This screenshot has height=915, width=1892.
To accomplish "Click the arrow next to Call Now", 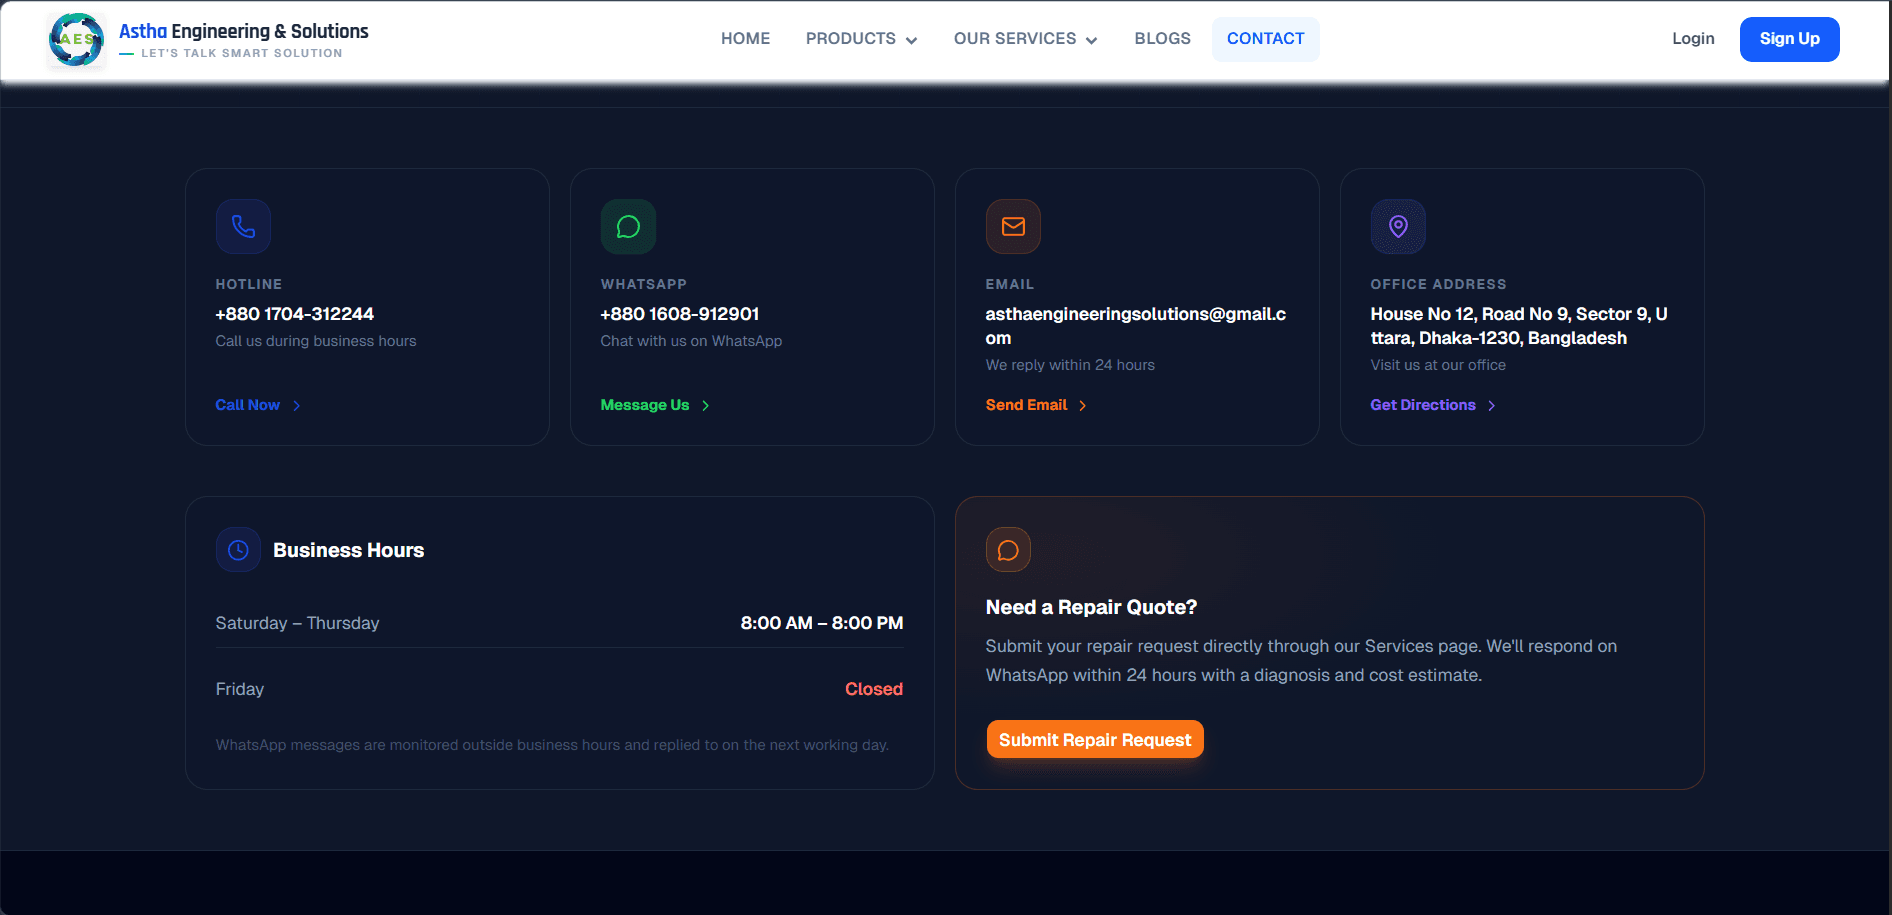I will tap(296, 406).
